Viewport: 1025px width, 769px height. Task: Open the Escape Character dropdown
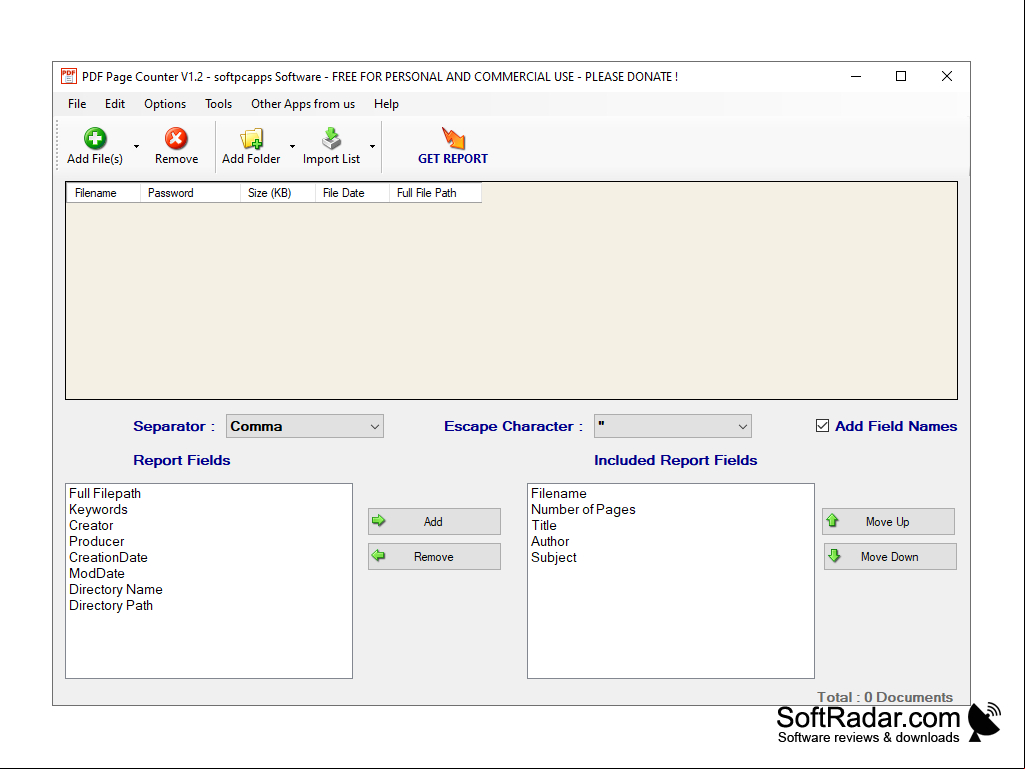(673, 426)
